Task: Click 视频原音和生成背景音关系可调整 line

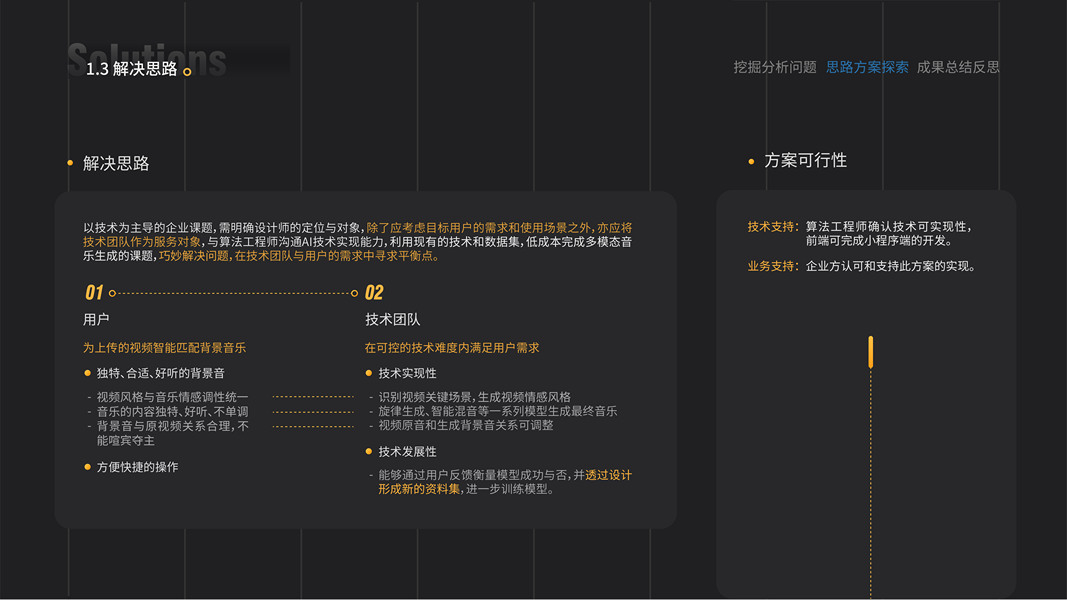Action: [x=466, y=425]
